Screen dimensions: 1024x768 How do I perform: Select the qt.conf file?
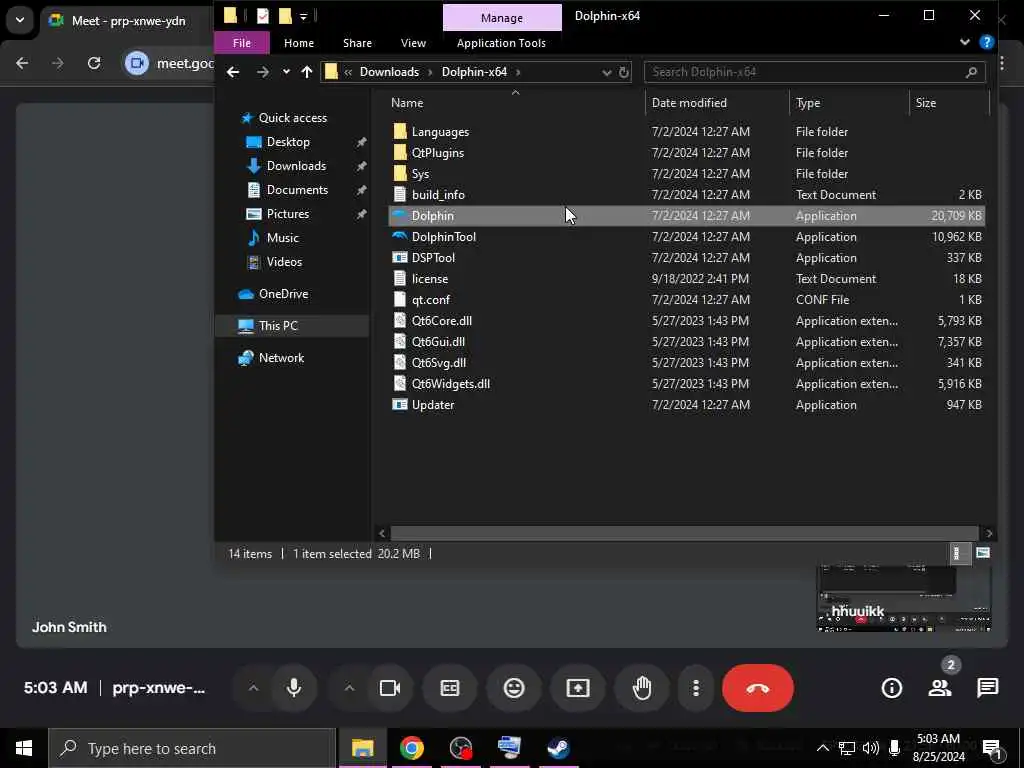point(686,300)
